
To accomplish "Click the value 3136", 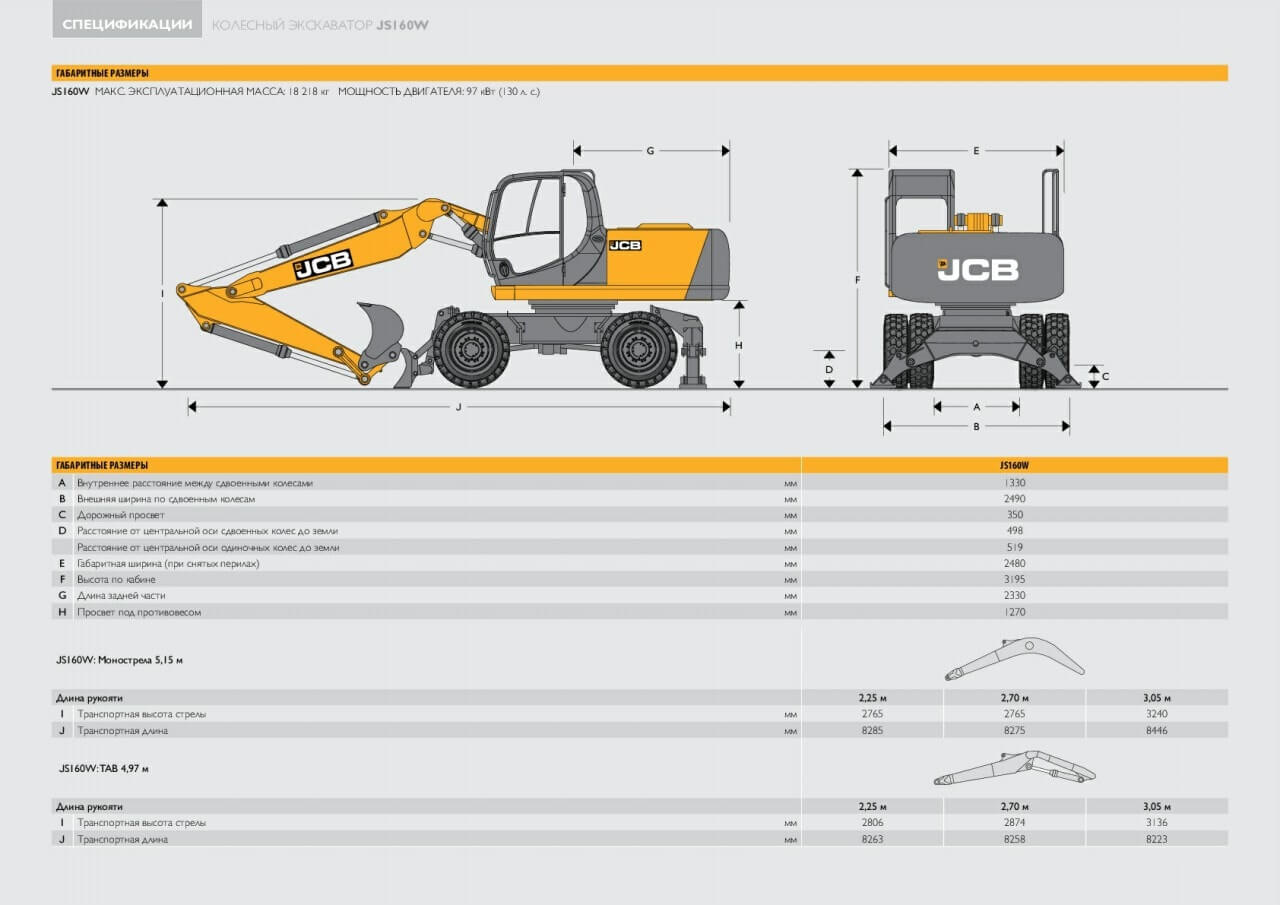I will click(x=1157, y=823).
